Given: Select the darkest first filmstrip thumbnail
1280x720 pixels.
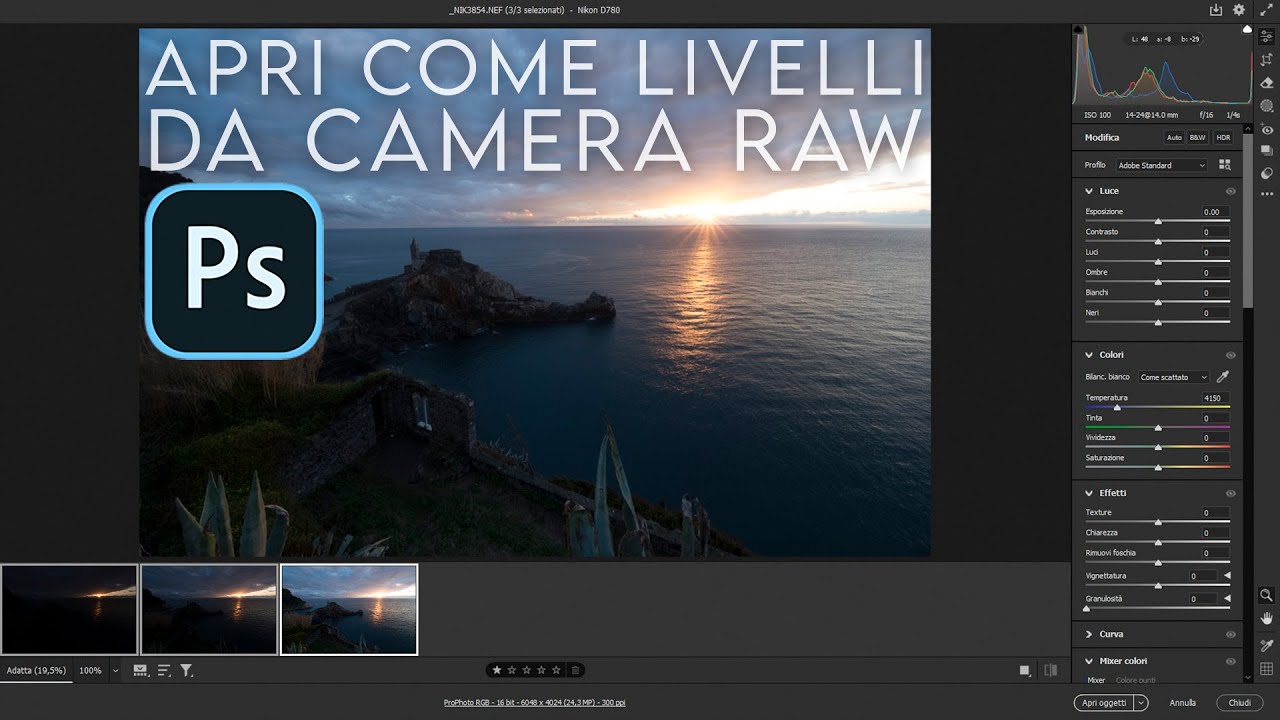Looking at the screenshot, I should [x=69, y=609].
